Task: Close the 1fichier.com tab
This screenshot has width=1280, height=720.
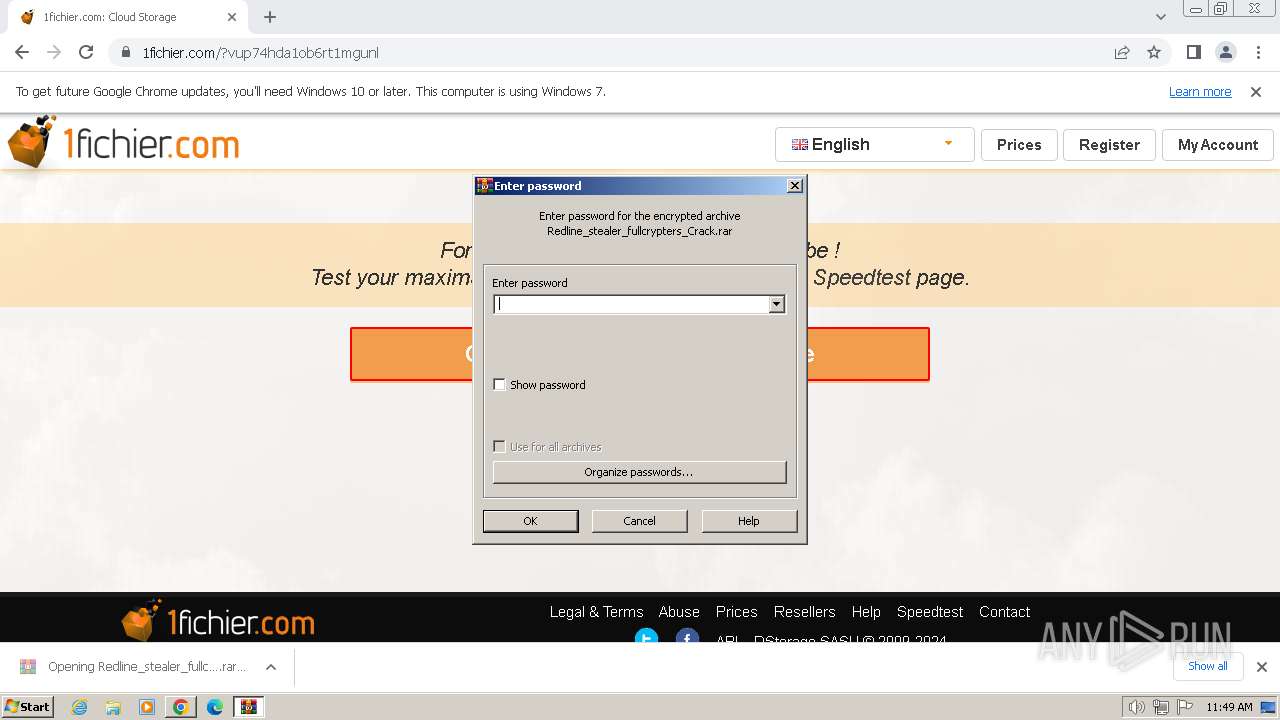Action: tap(232, 17)
